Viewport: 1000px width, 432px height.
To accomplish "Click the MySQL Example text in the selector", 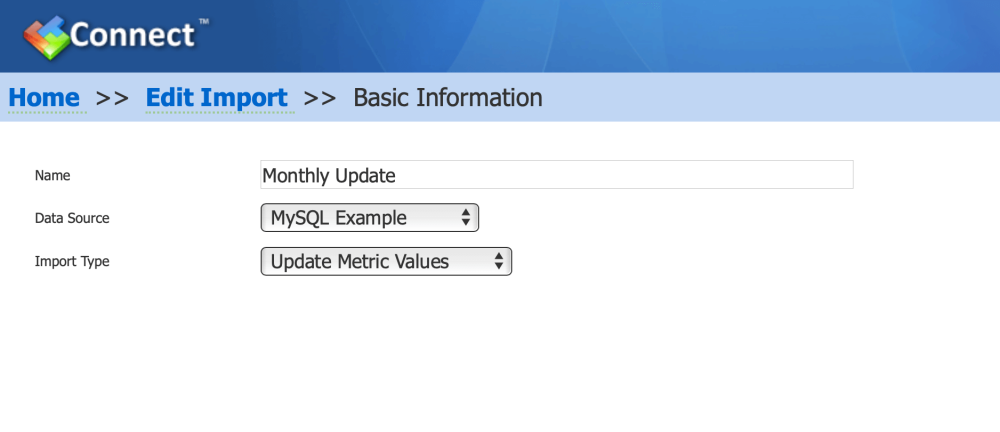I will point(339,218).
